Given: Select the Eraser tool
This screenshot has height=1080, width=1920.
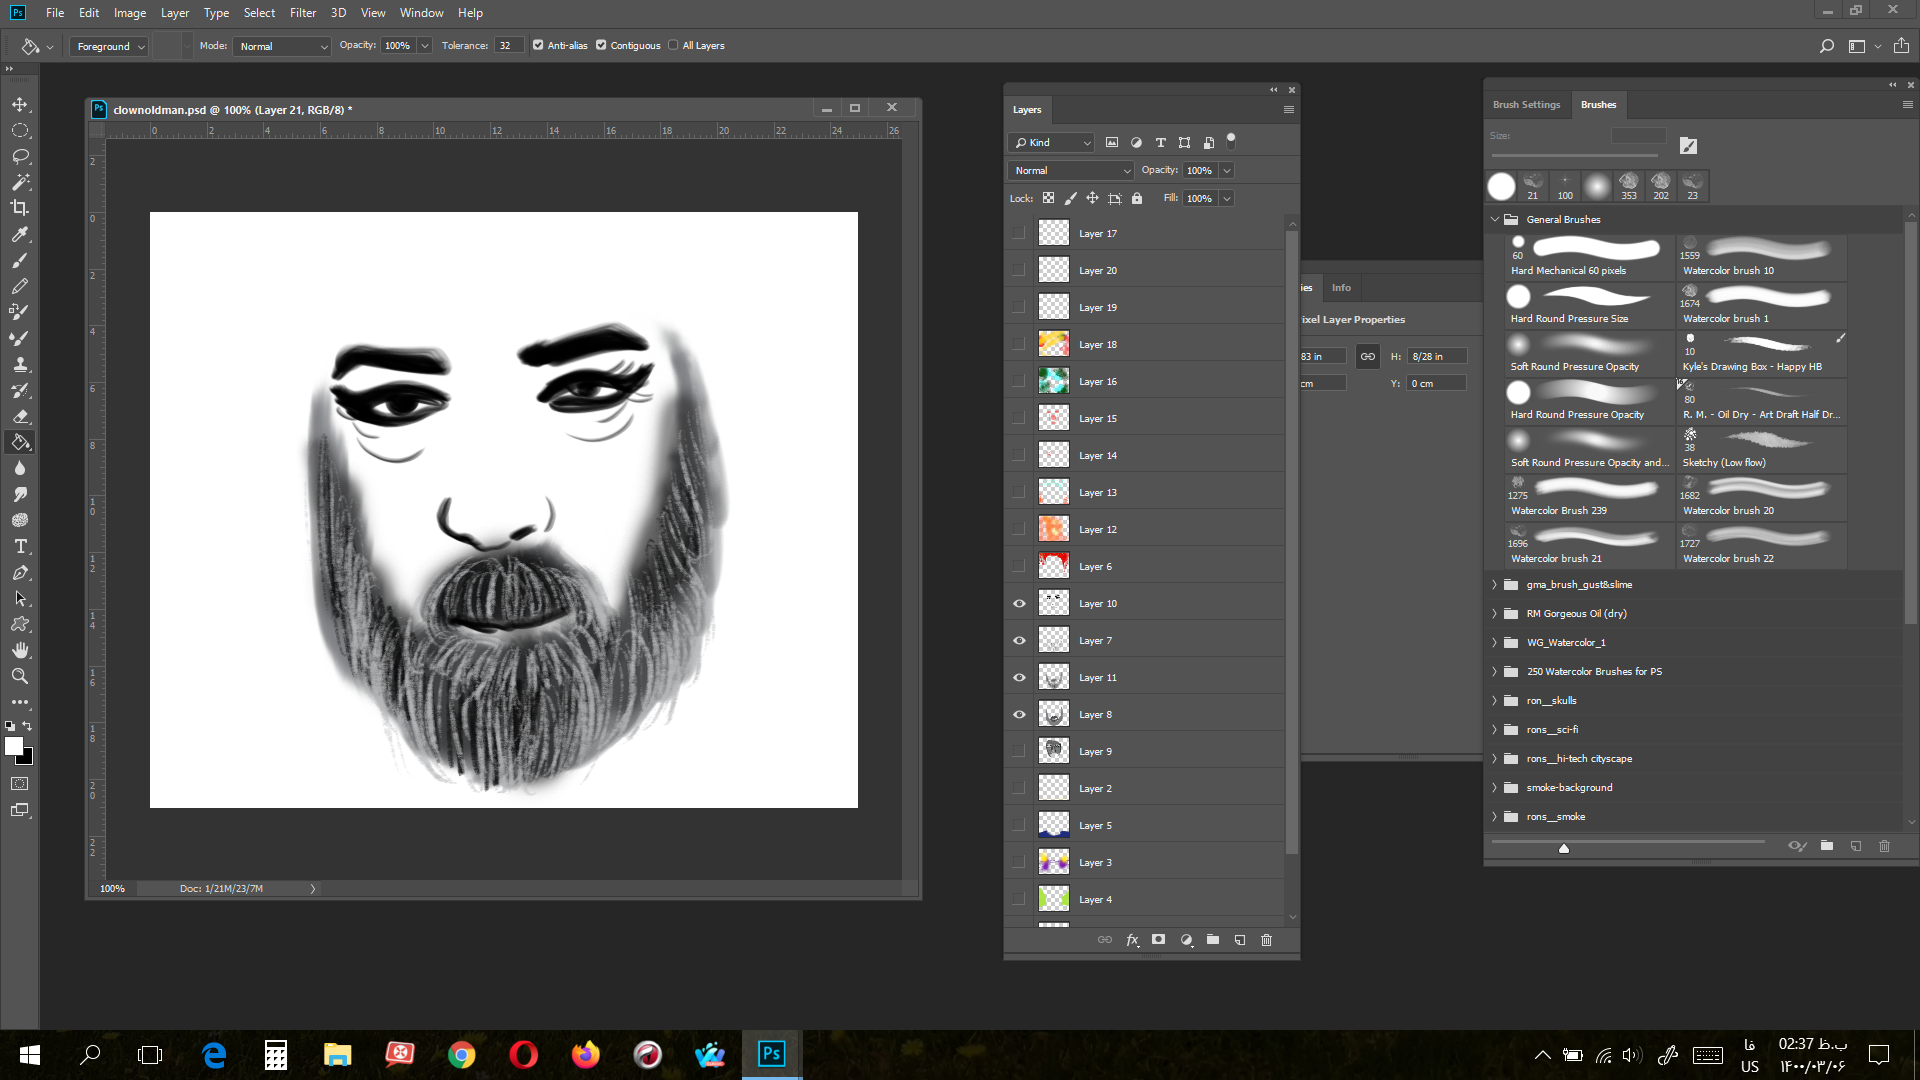Looking at the screenshot, I should pos(20,416).
